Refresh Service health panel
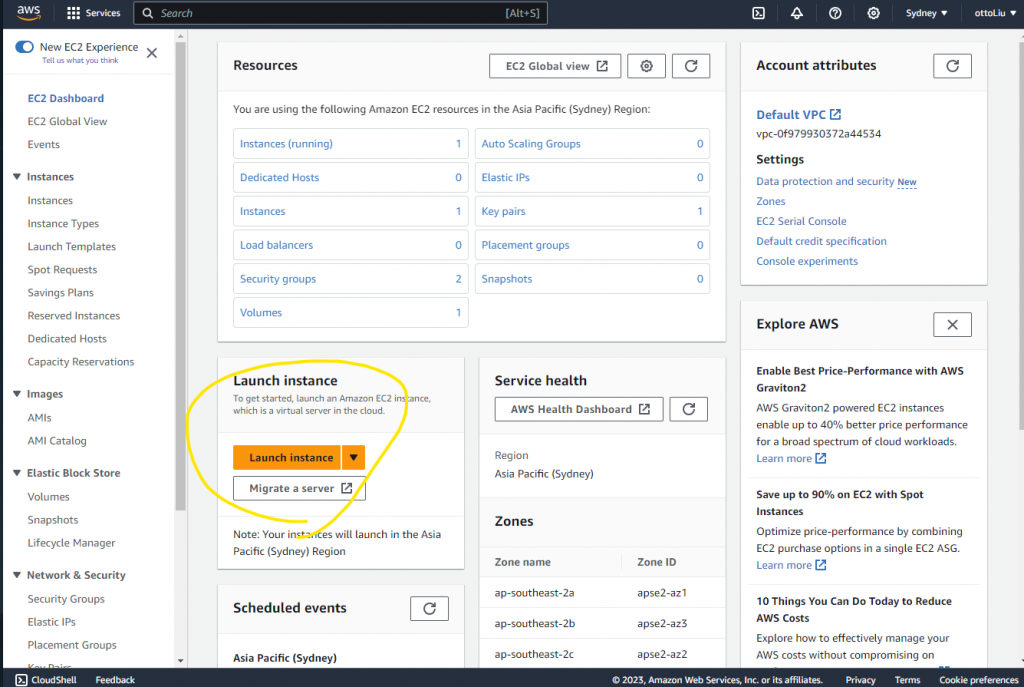Viewport: 1024px width, 687px height. click(x=688, y=409)
